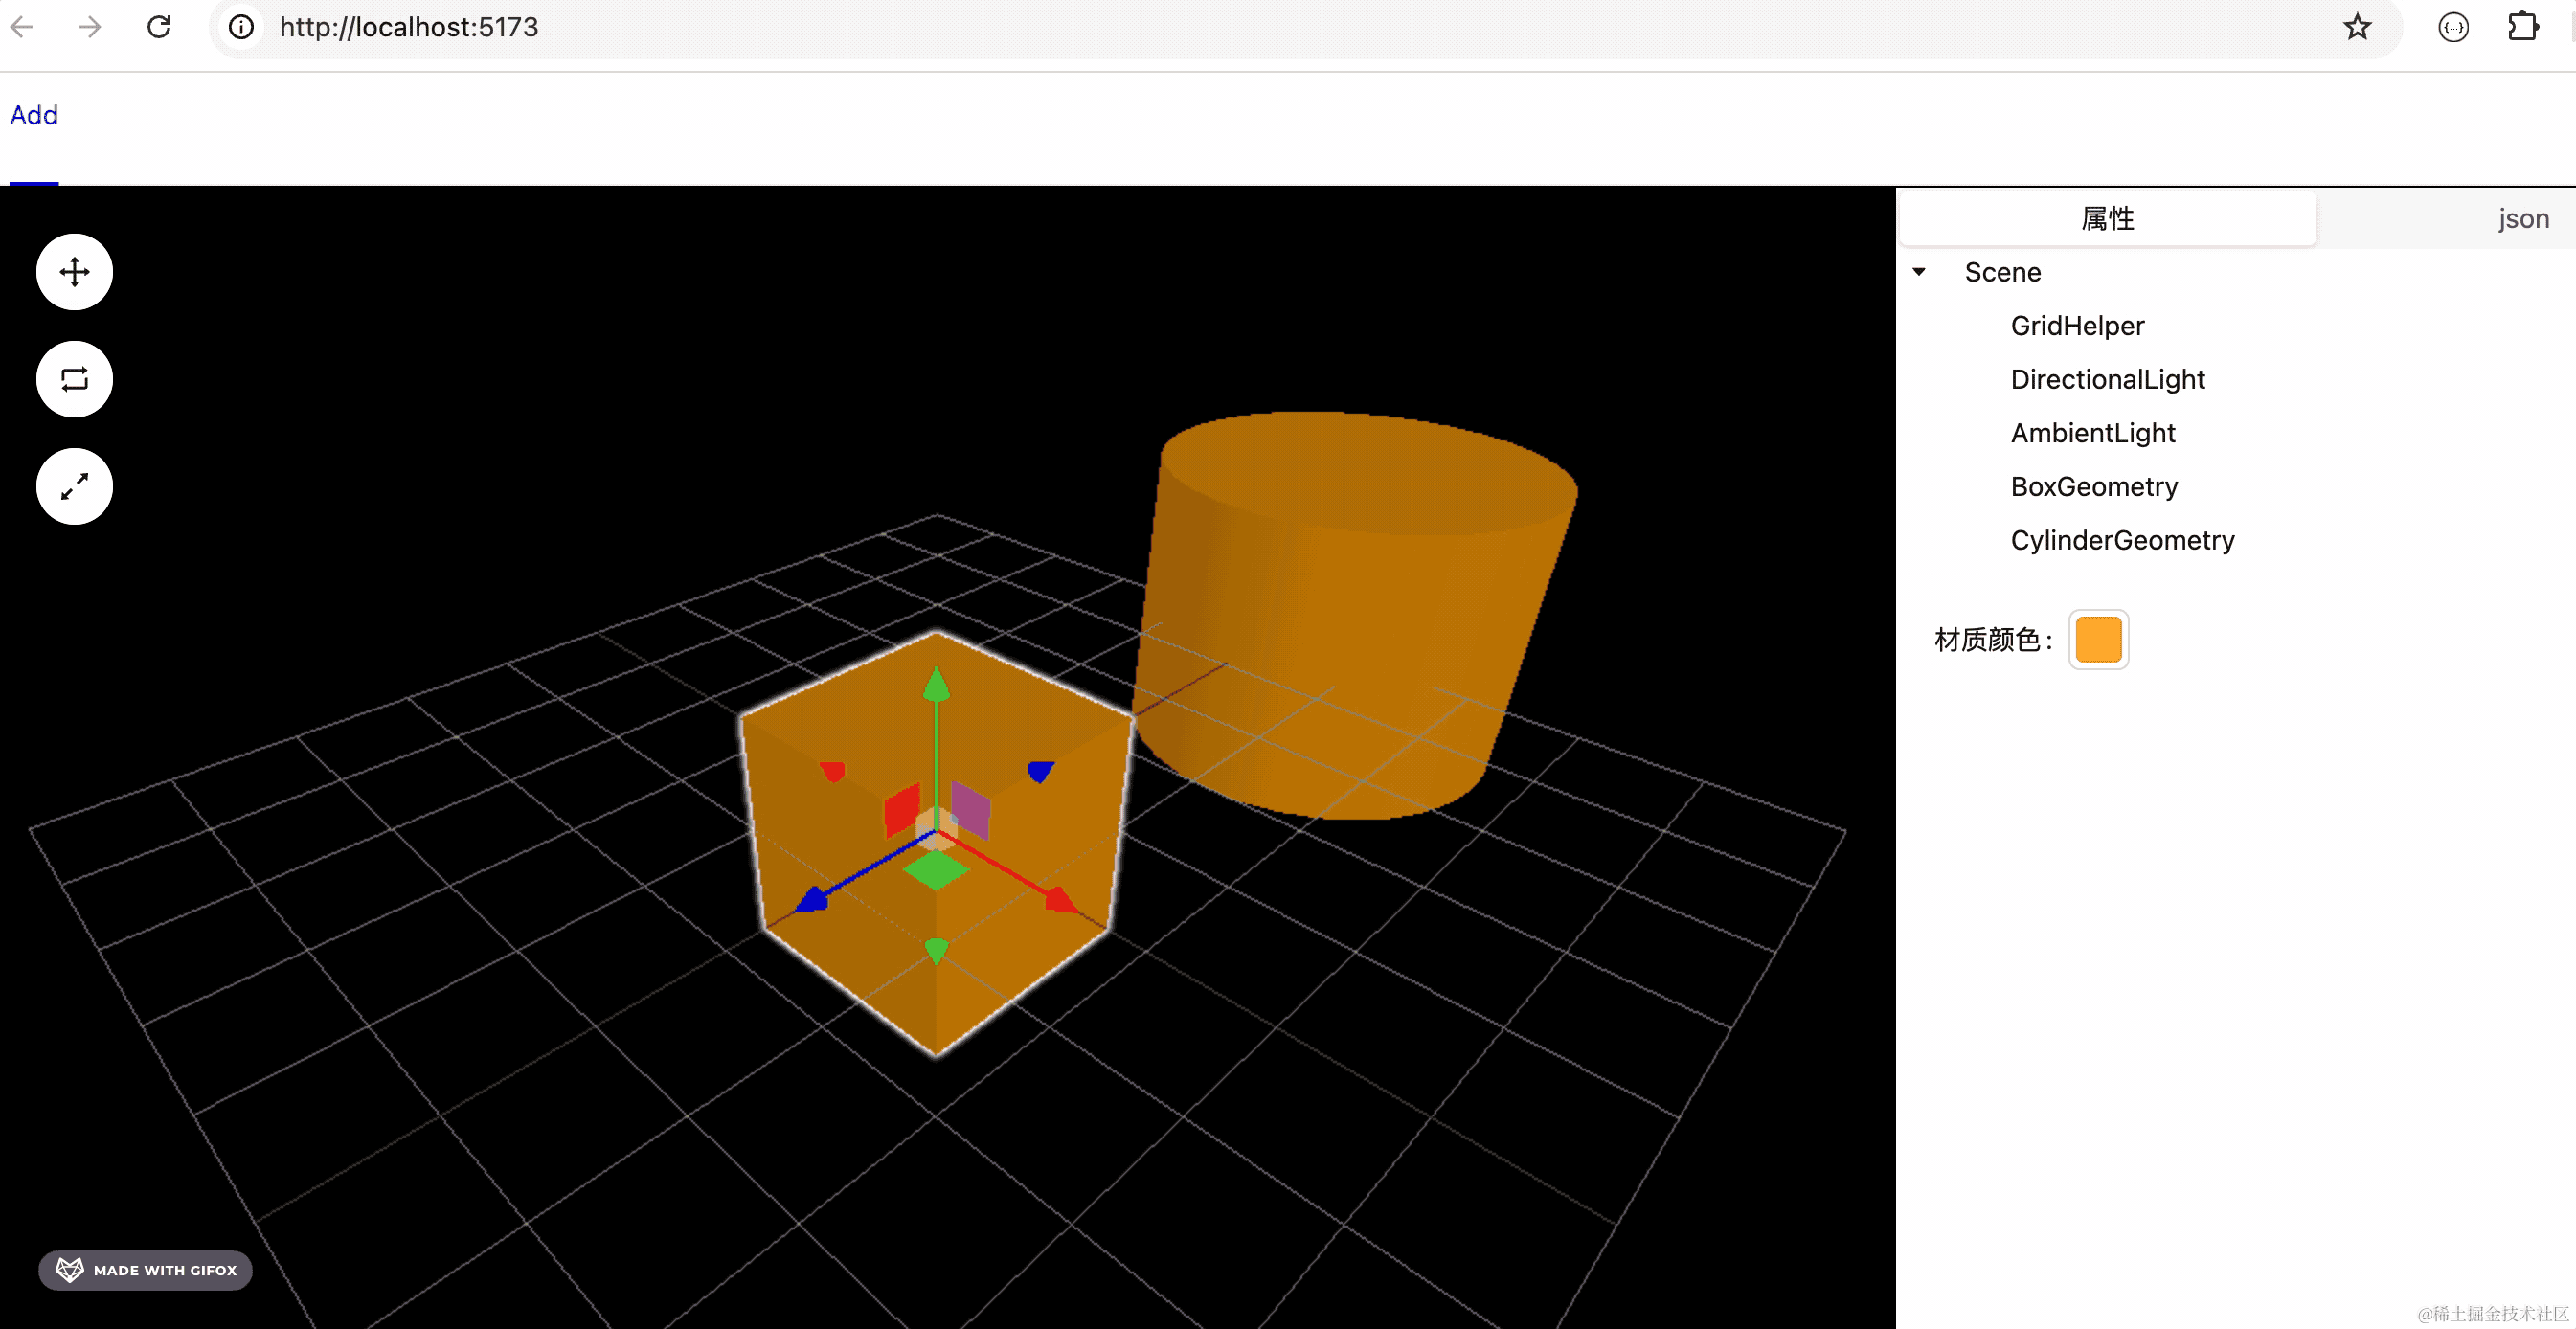
Task: Reload the localhost page
Action: [159, 27]
